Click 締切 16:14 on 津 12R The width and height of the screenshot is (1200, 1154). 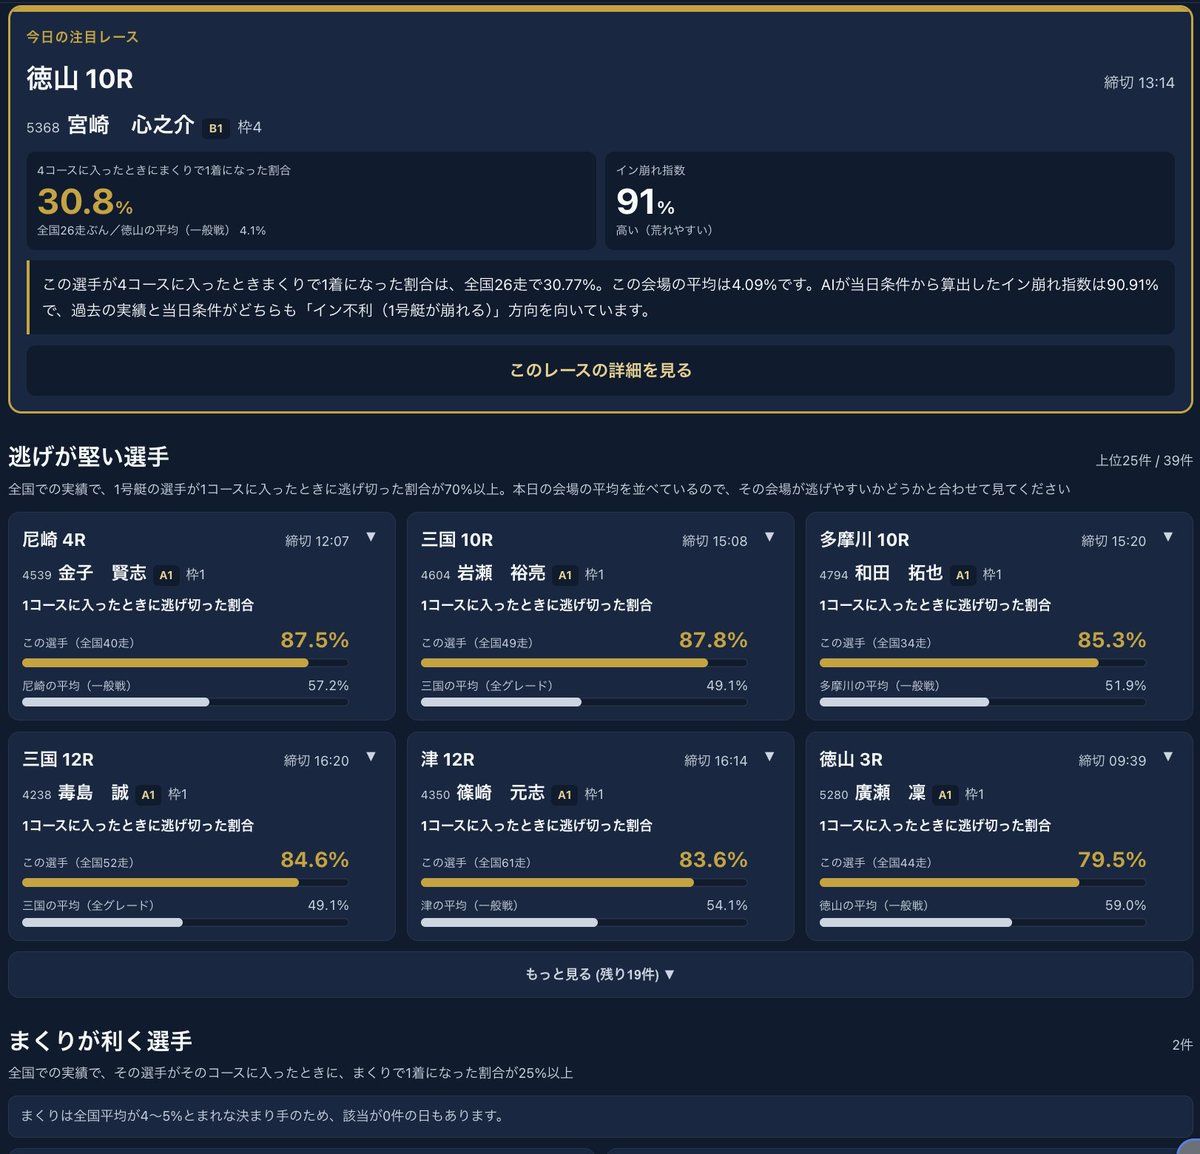point(716,761)
